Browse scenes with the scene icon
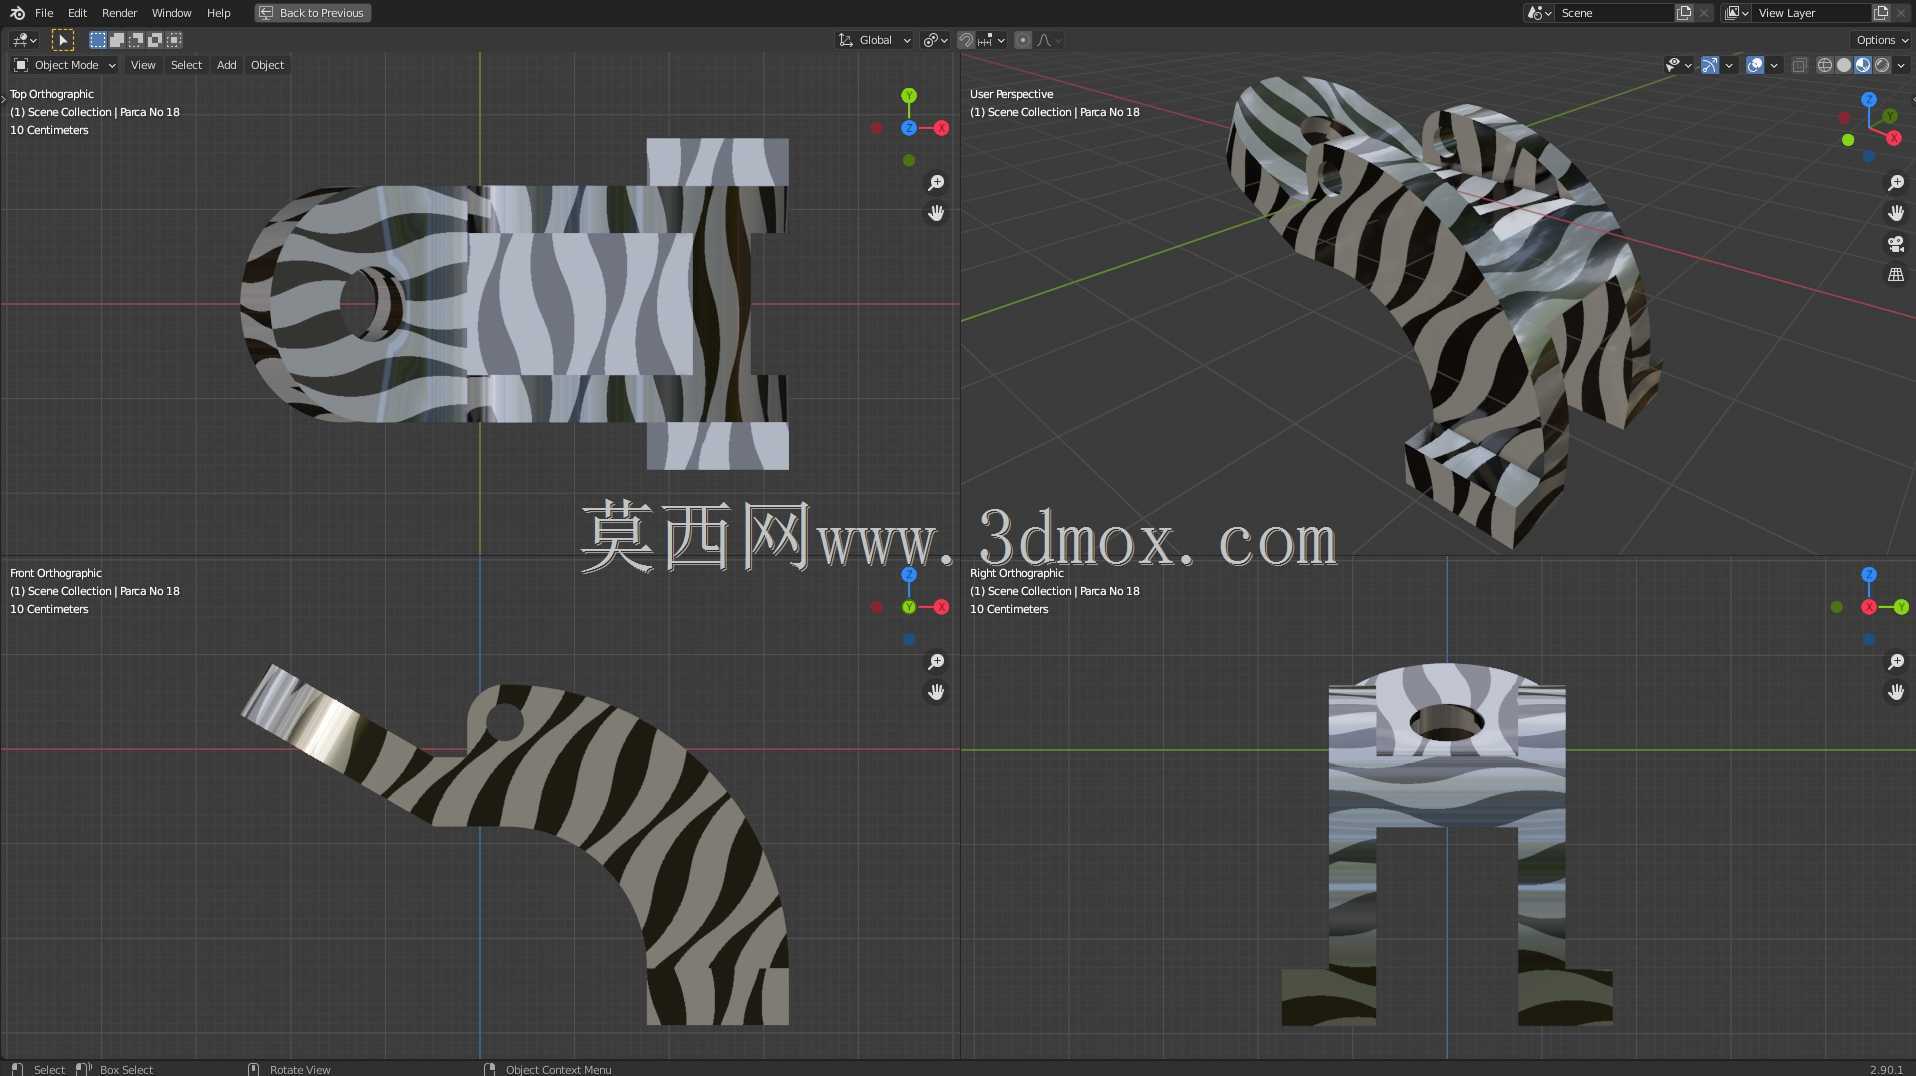Viewport: 1916px width, 1076px height. (1539, 13)
